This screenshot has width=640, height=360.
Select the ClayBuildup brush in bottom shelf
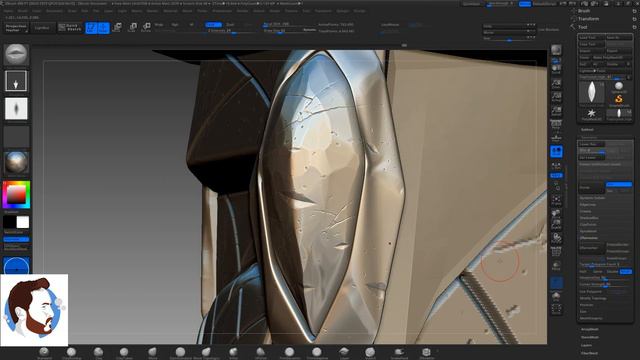tap(71, 353)
